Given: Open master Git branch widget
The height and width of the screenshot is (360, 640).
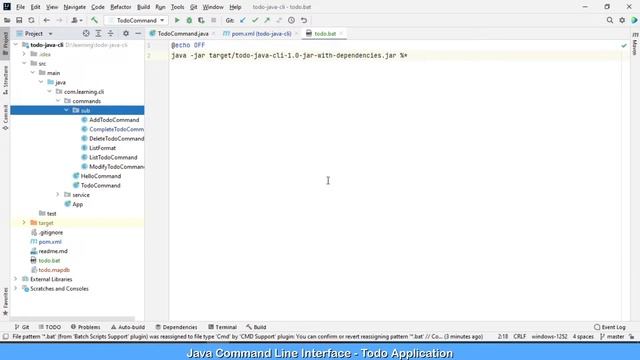Looking at the screenshot, I should click(x=612, y=337).
